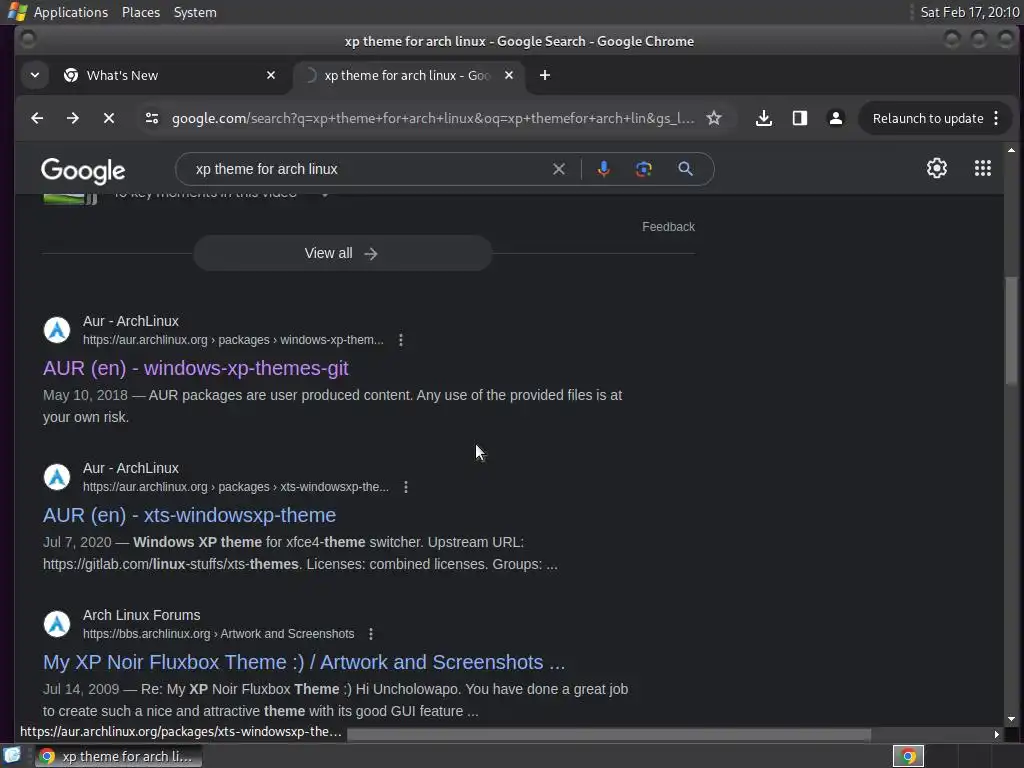Switch to the What's New tab
The width and height of the screenshot is (1024, 768).
(171, 75)
